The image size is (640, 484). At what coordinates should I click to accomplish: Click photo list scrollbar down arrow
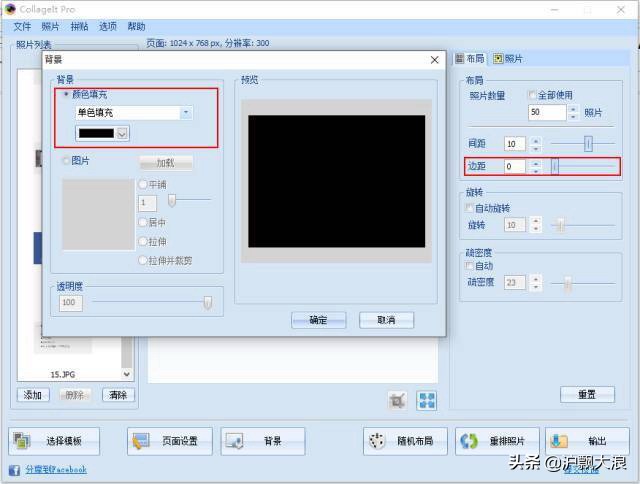click(127, 374)
